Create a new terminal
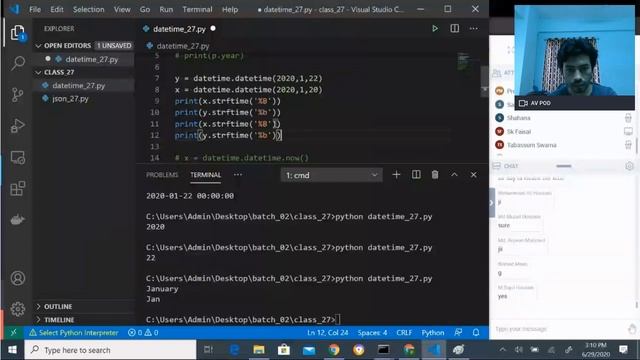This screenshot has width=640, height=360. pyautogui.click(x=396, y=175)
